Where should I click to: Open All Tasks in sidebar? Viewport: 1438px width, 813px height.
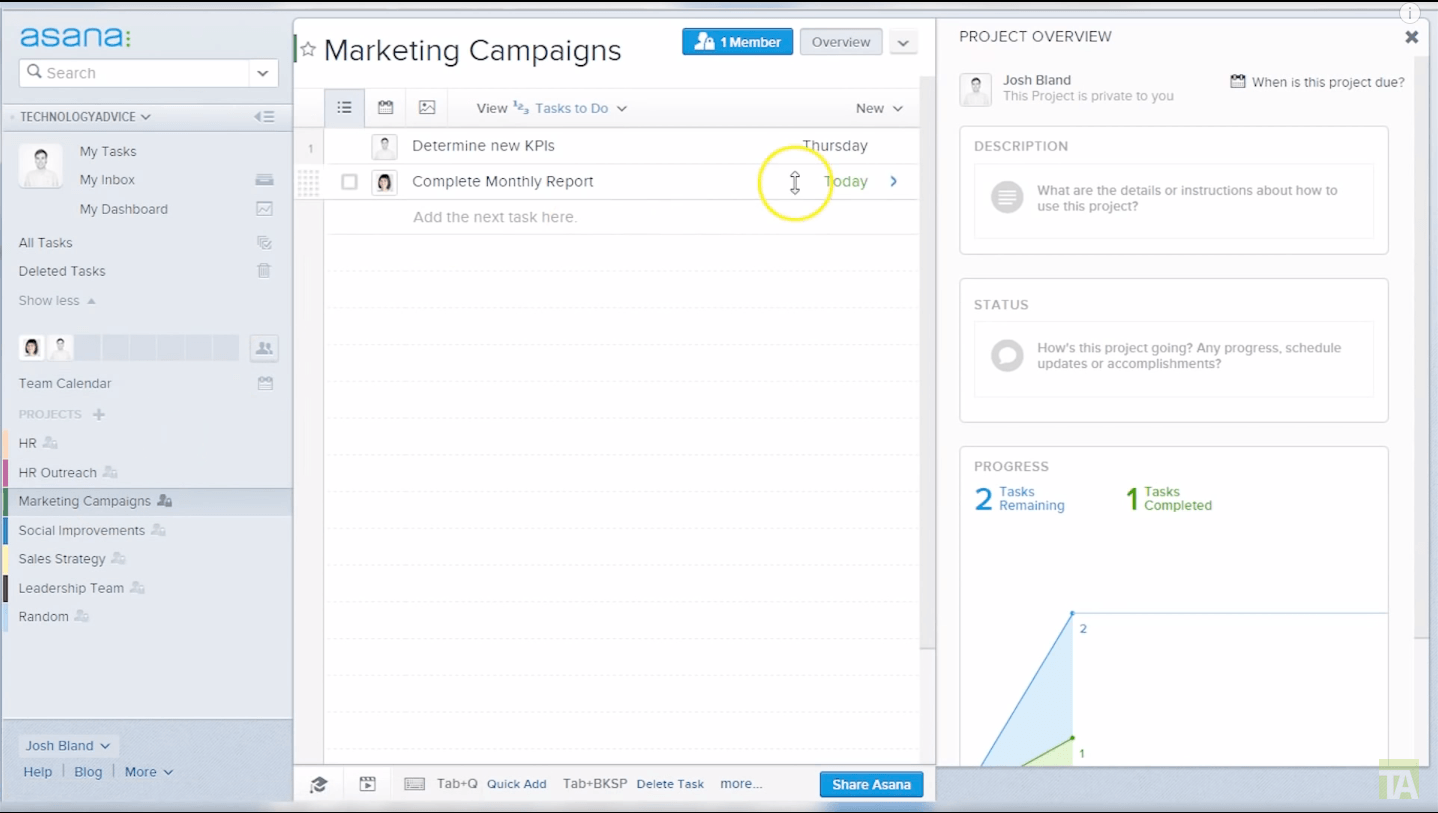[x=45, y=243]
